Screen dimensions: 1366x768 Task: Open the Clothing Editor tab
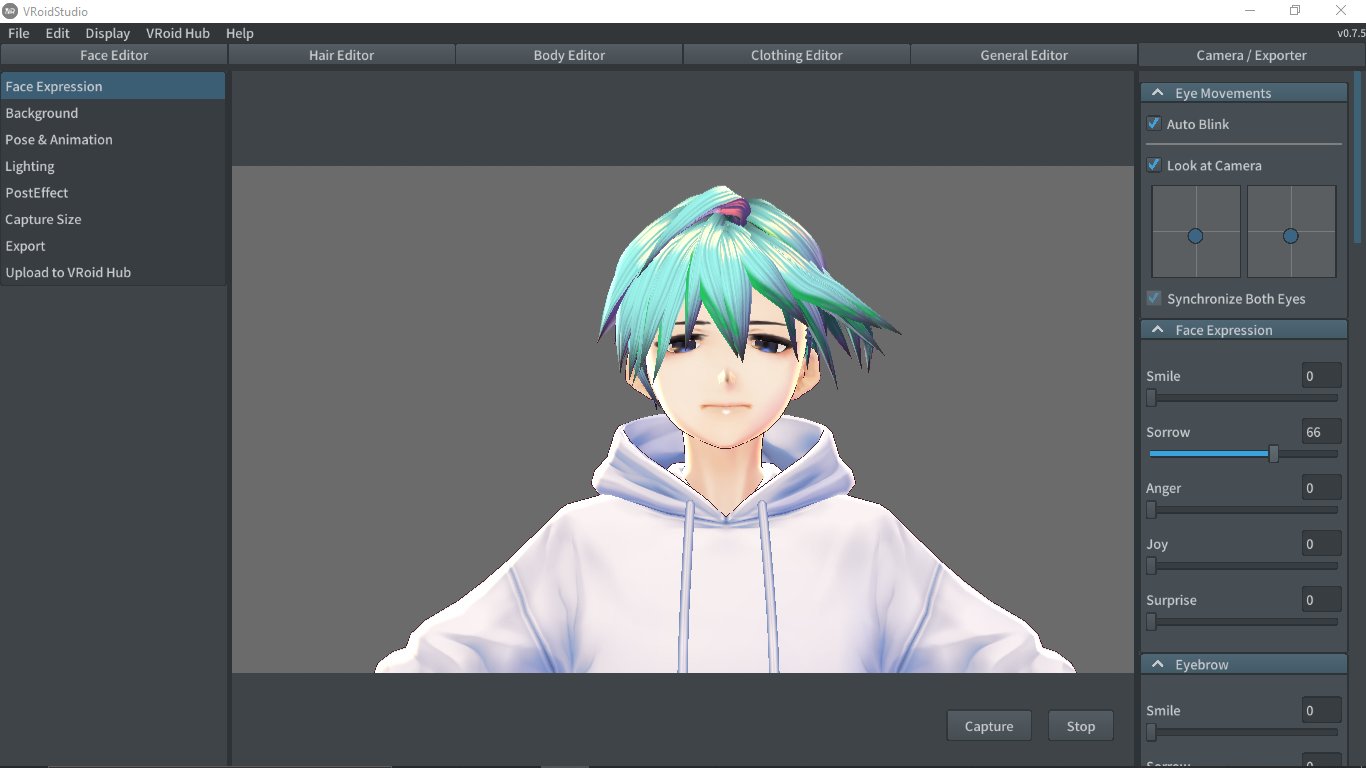[796, 55]
